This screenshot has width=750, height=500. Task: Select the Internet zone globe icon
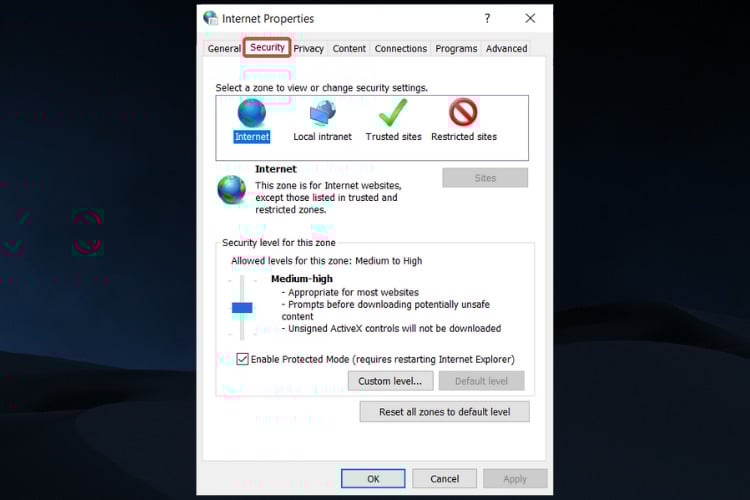[x=252, y=113]
